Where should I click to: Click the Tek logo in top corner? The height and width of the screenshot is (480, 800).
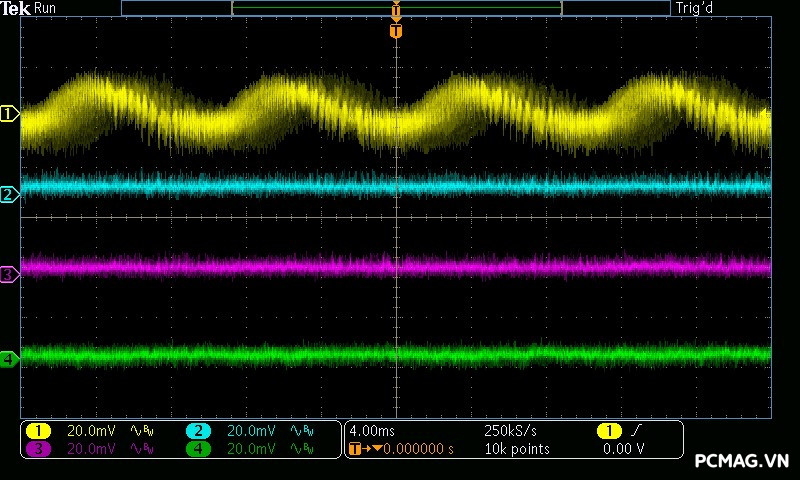(x=16, y=8)
